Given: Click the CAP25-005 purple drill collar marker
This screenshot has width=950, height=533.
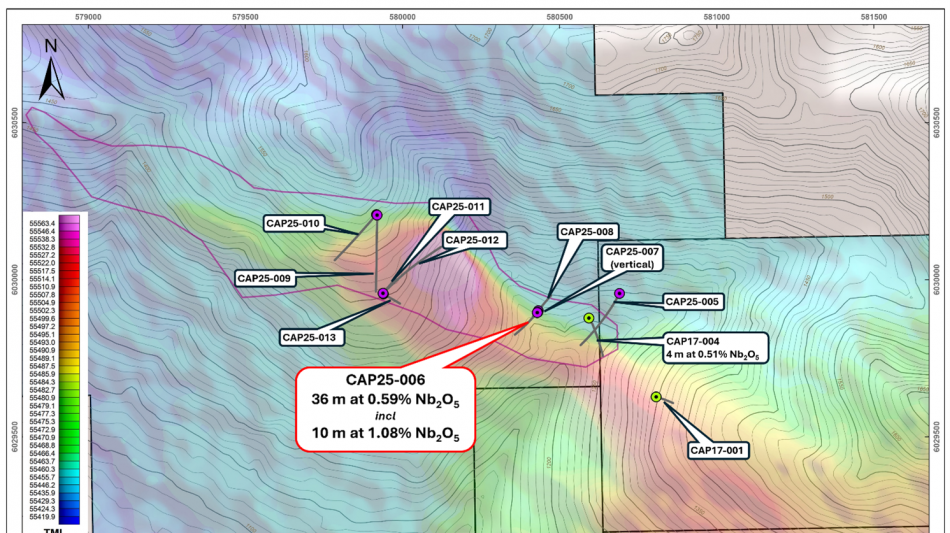Looking at the screenshot, I should (620, 293).
